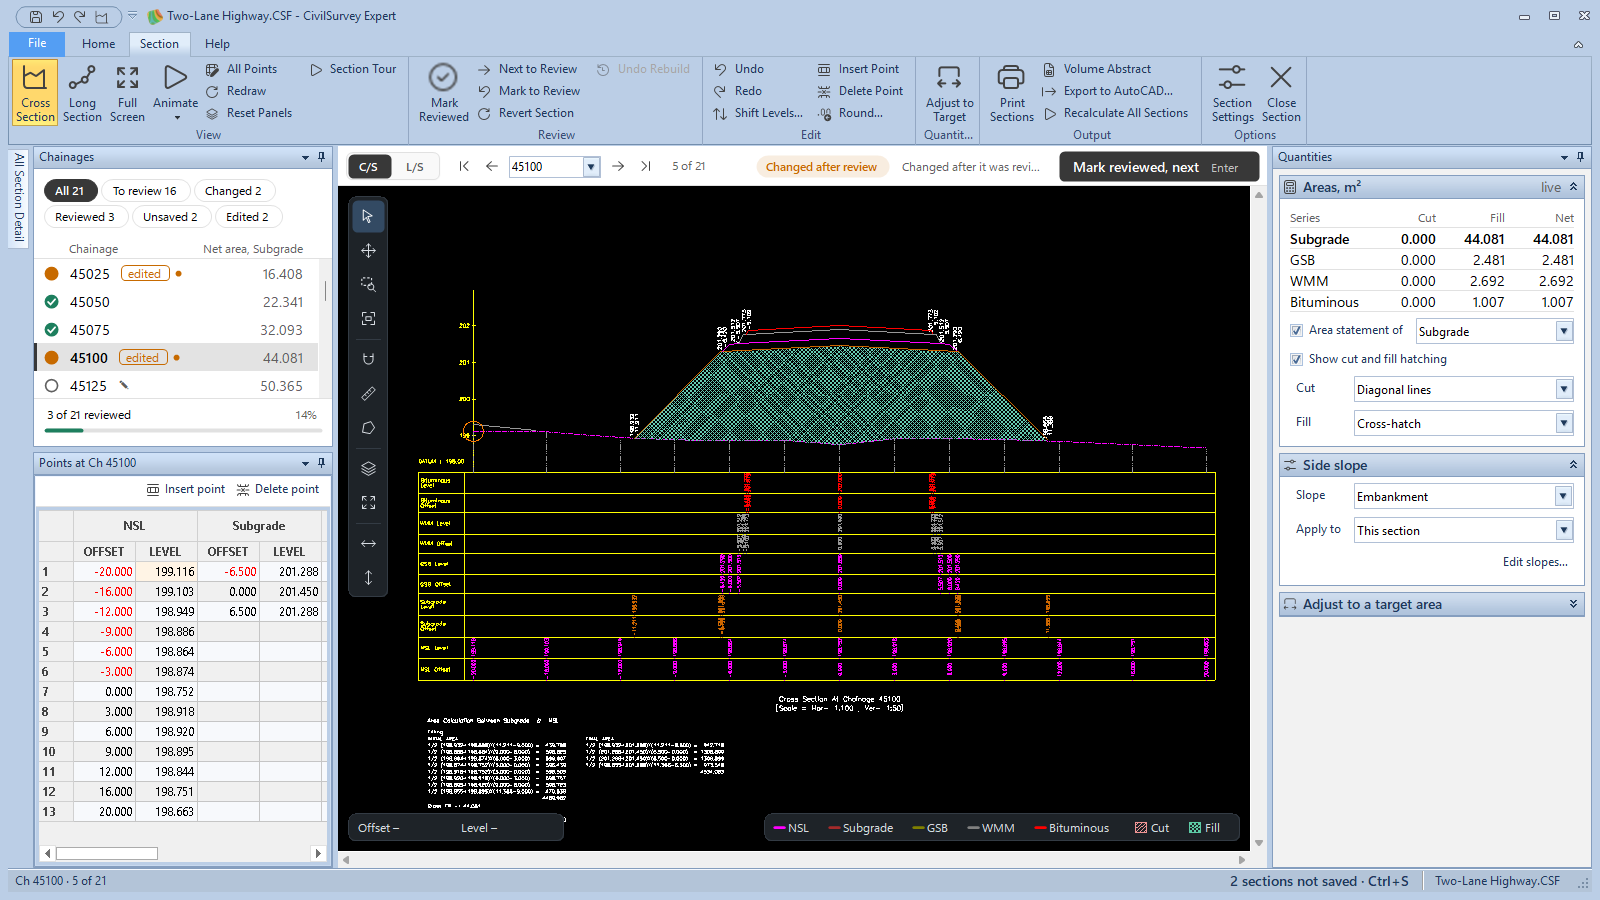
Task: Select the pan move tool
Action: [368, 250]
